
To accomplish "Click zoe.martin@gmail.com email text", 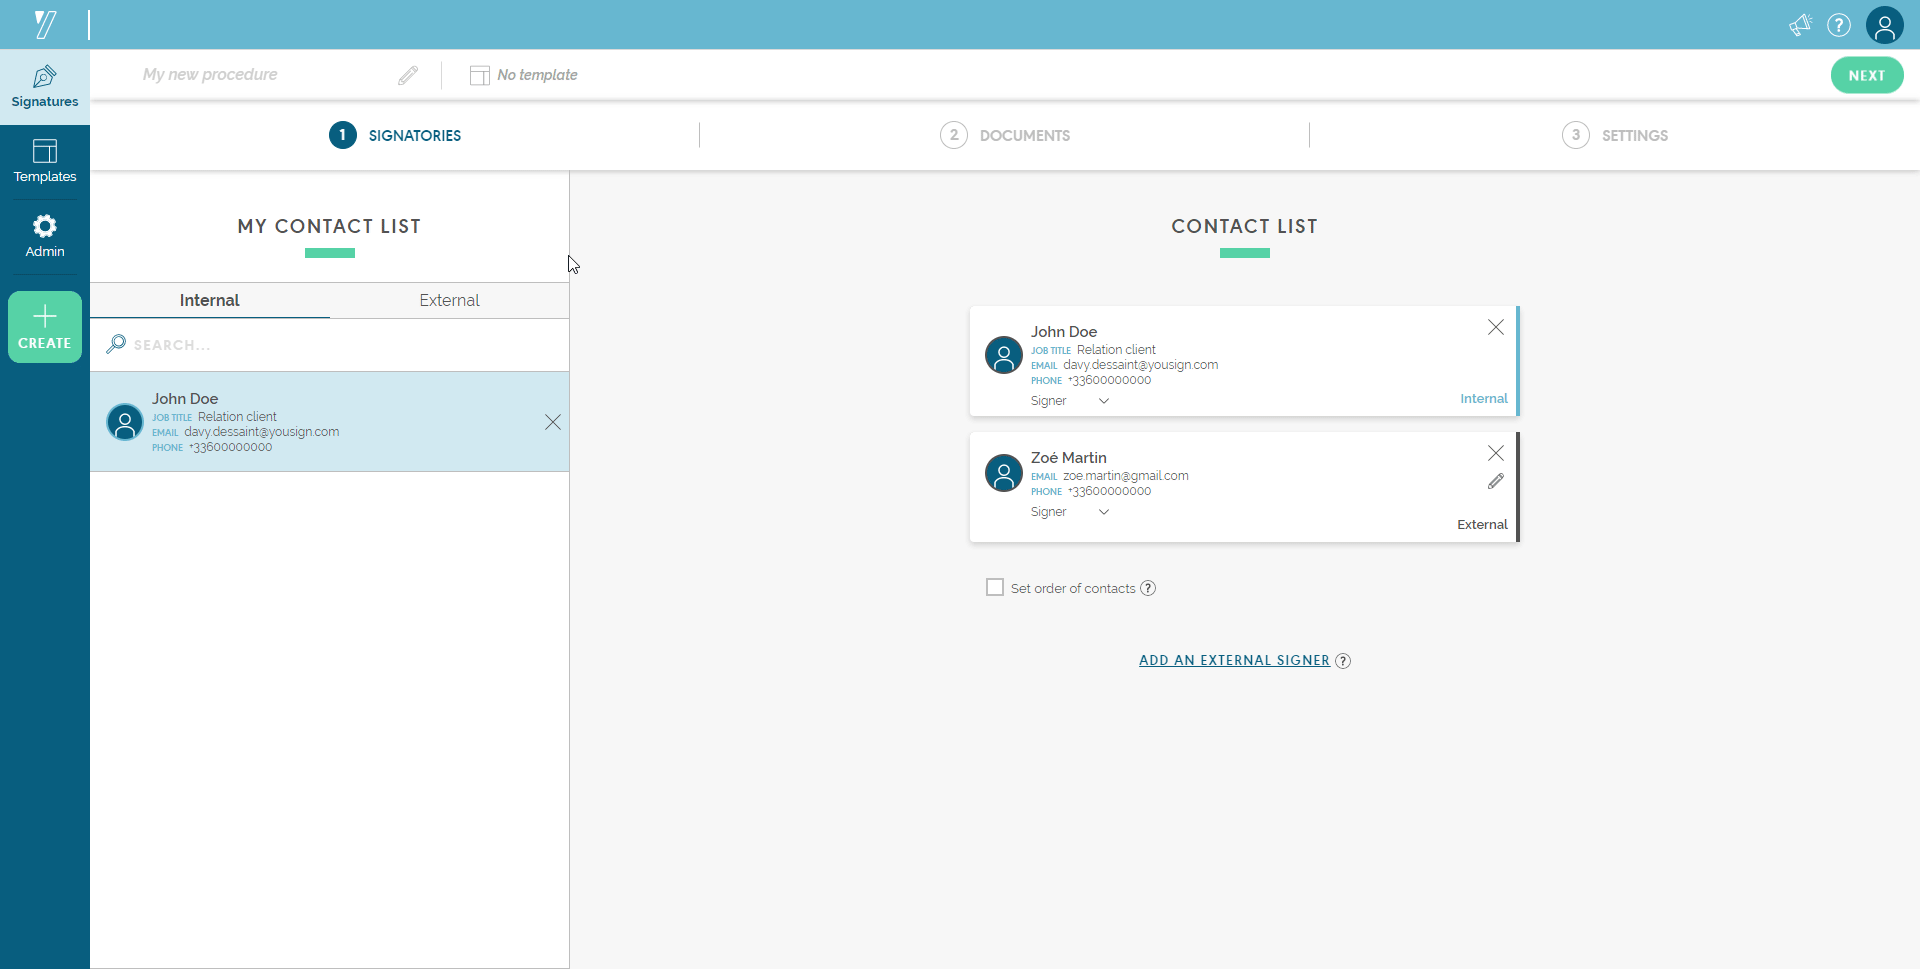I will (x=1126, y=476).
